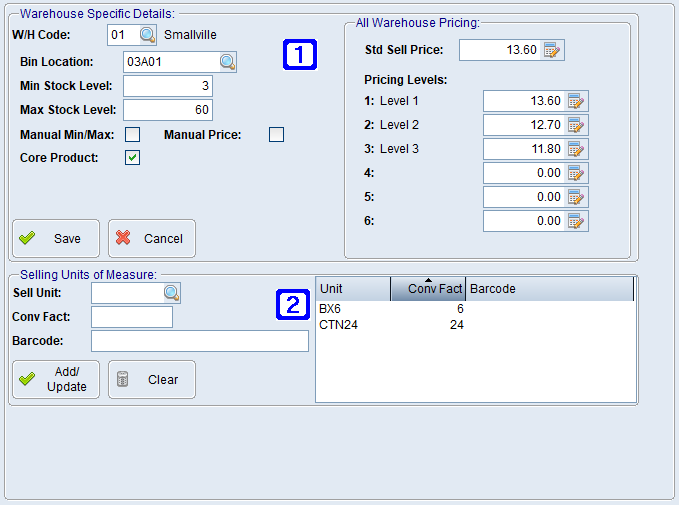Image resolution: width=679 pixels, height=505 pixels.
Task: Clear the selling unit fields
Action: pos(152,379)
